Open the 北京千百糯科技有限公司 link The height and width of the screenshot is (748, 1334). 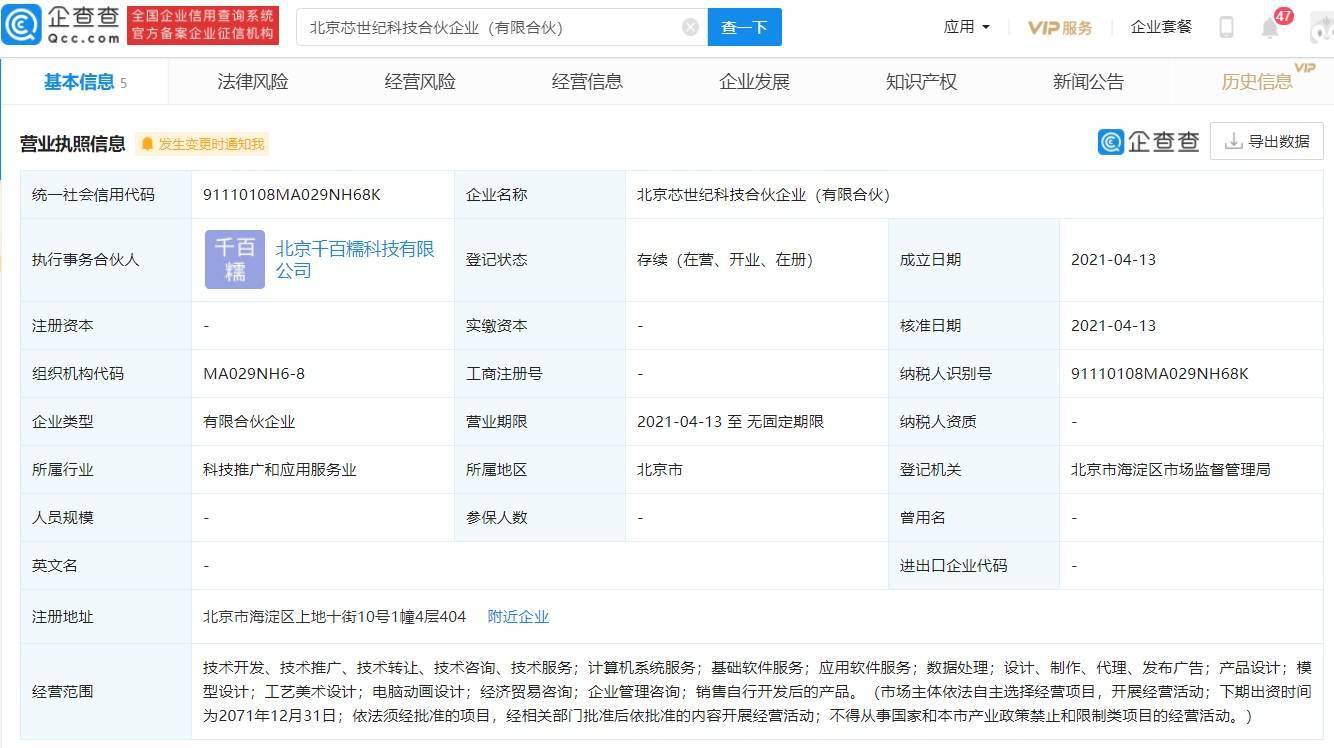(x=354, y=259)
